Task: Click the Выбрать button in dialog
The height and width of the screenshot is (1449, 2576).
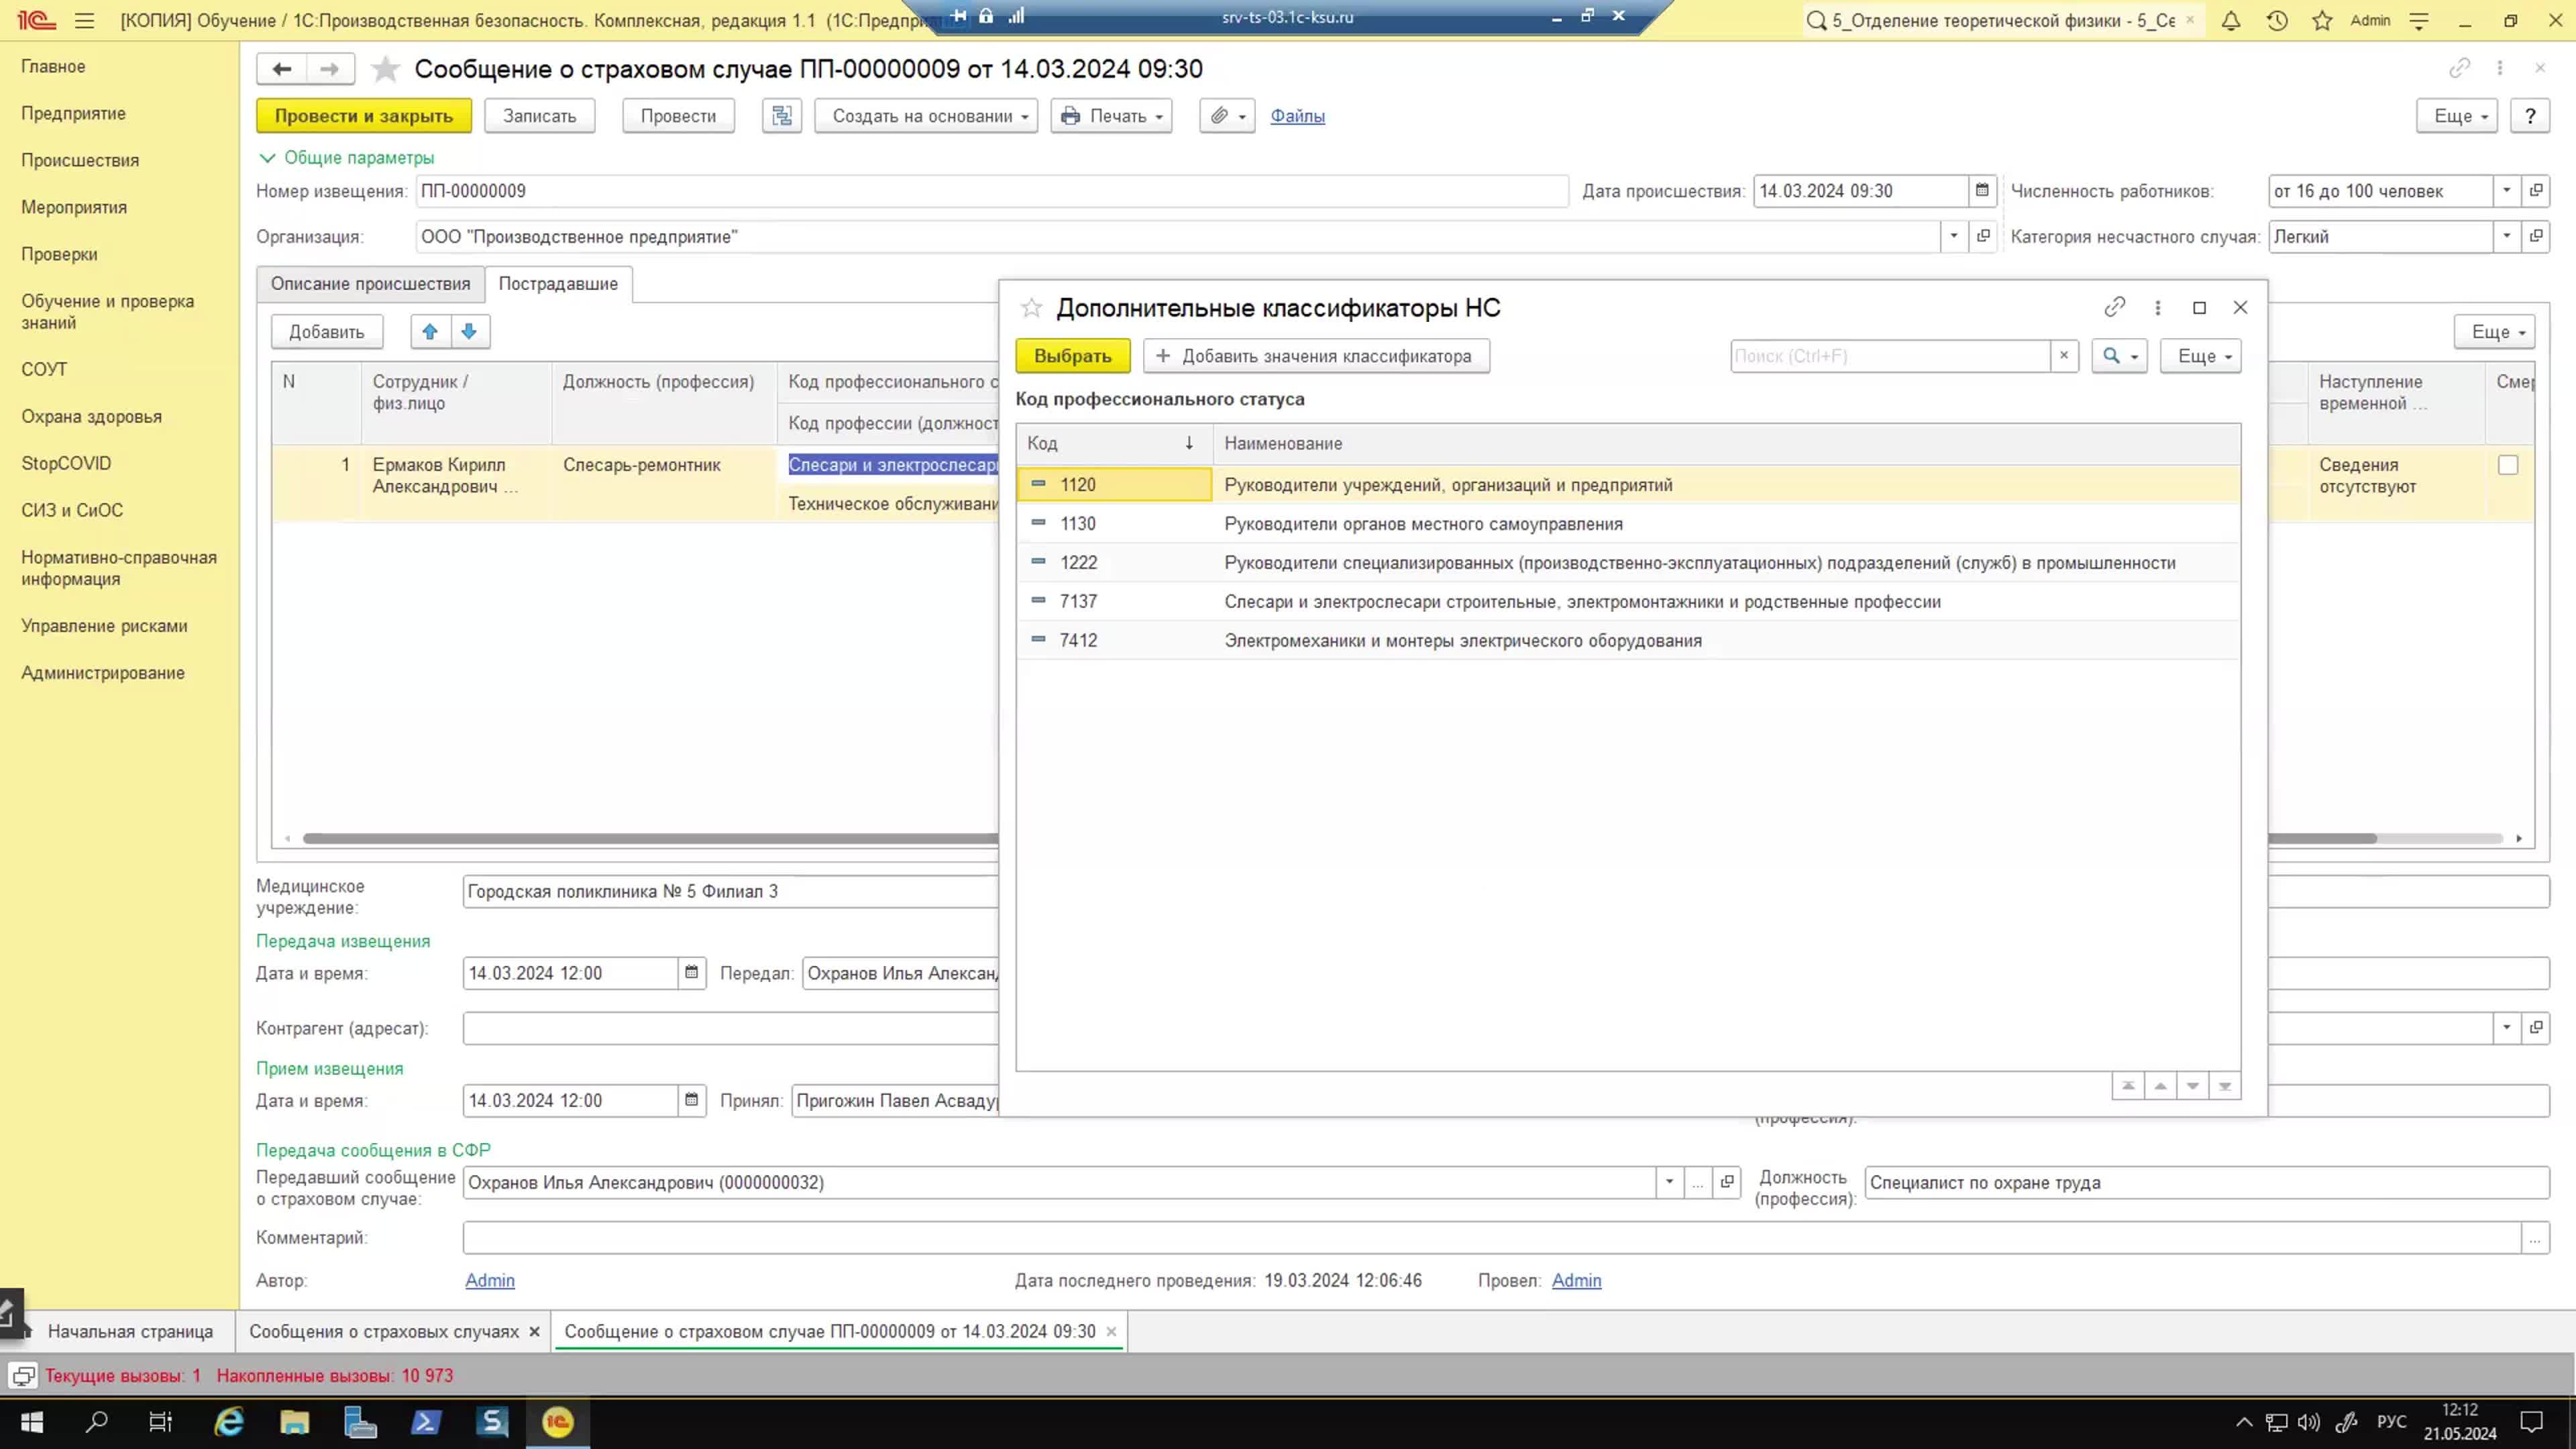Action: [x=1073, y=356]
